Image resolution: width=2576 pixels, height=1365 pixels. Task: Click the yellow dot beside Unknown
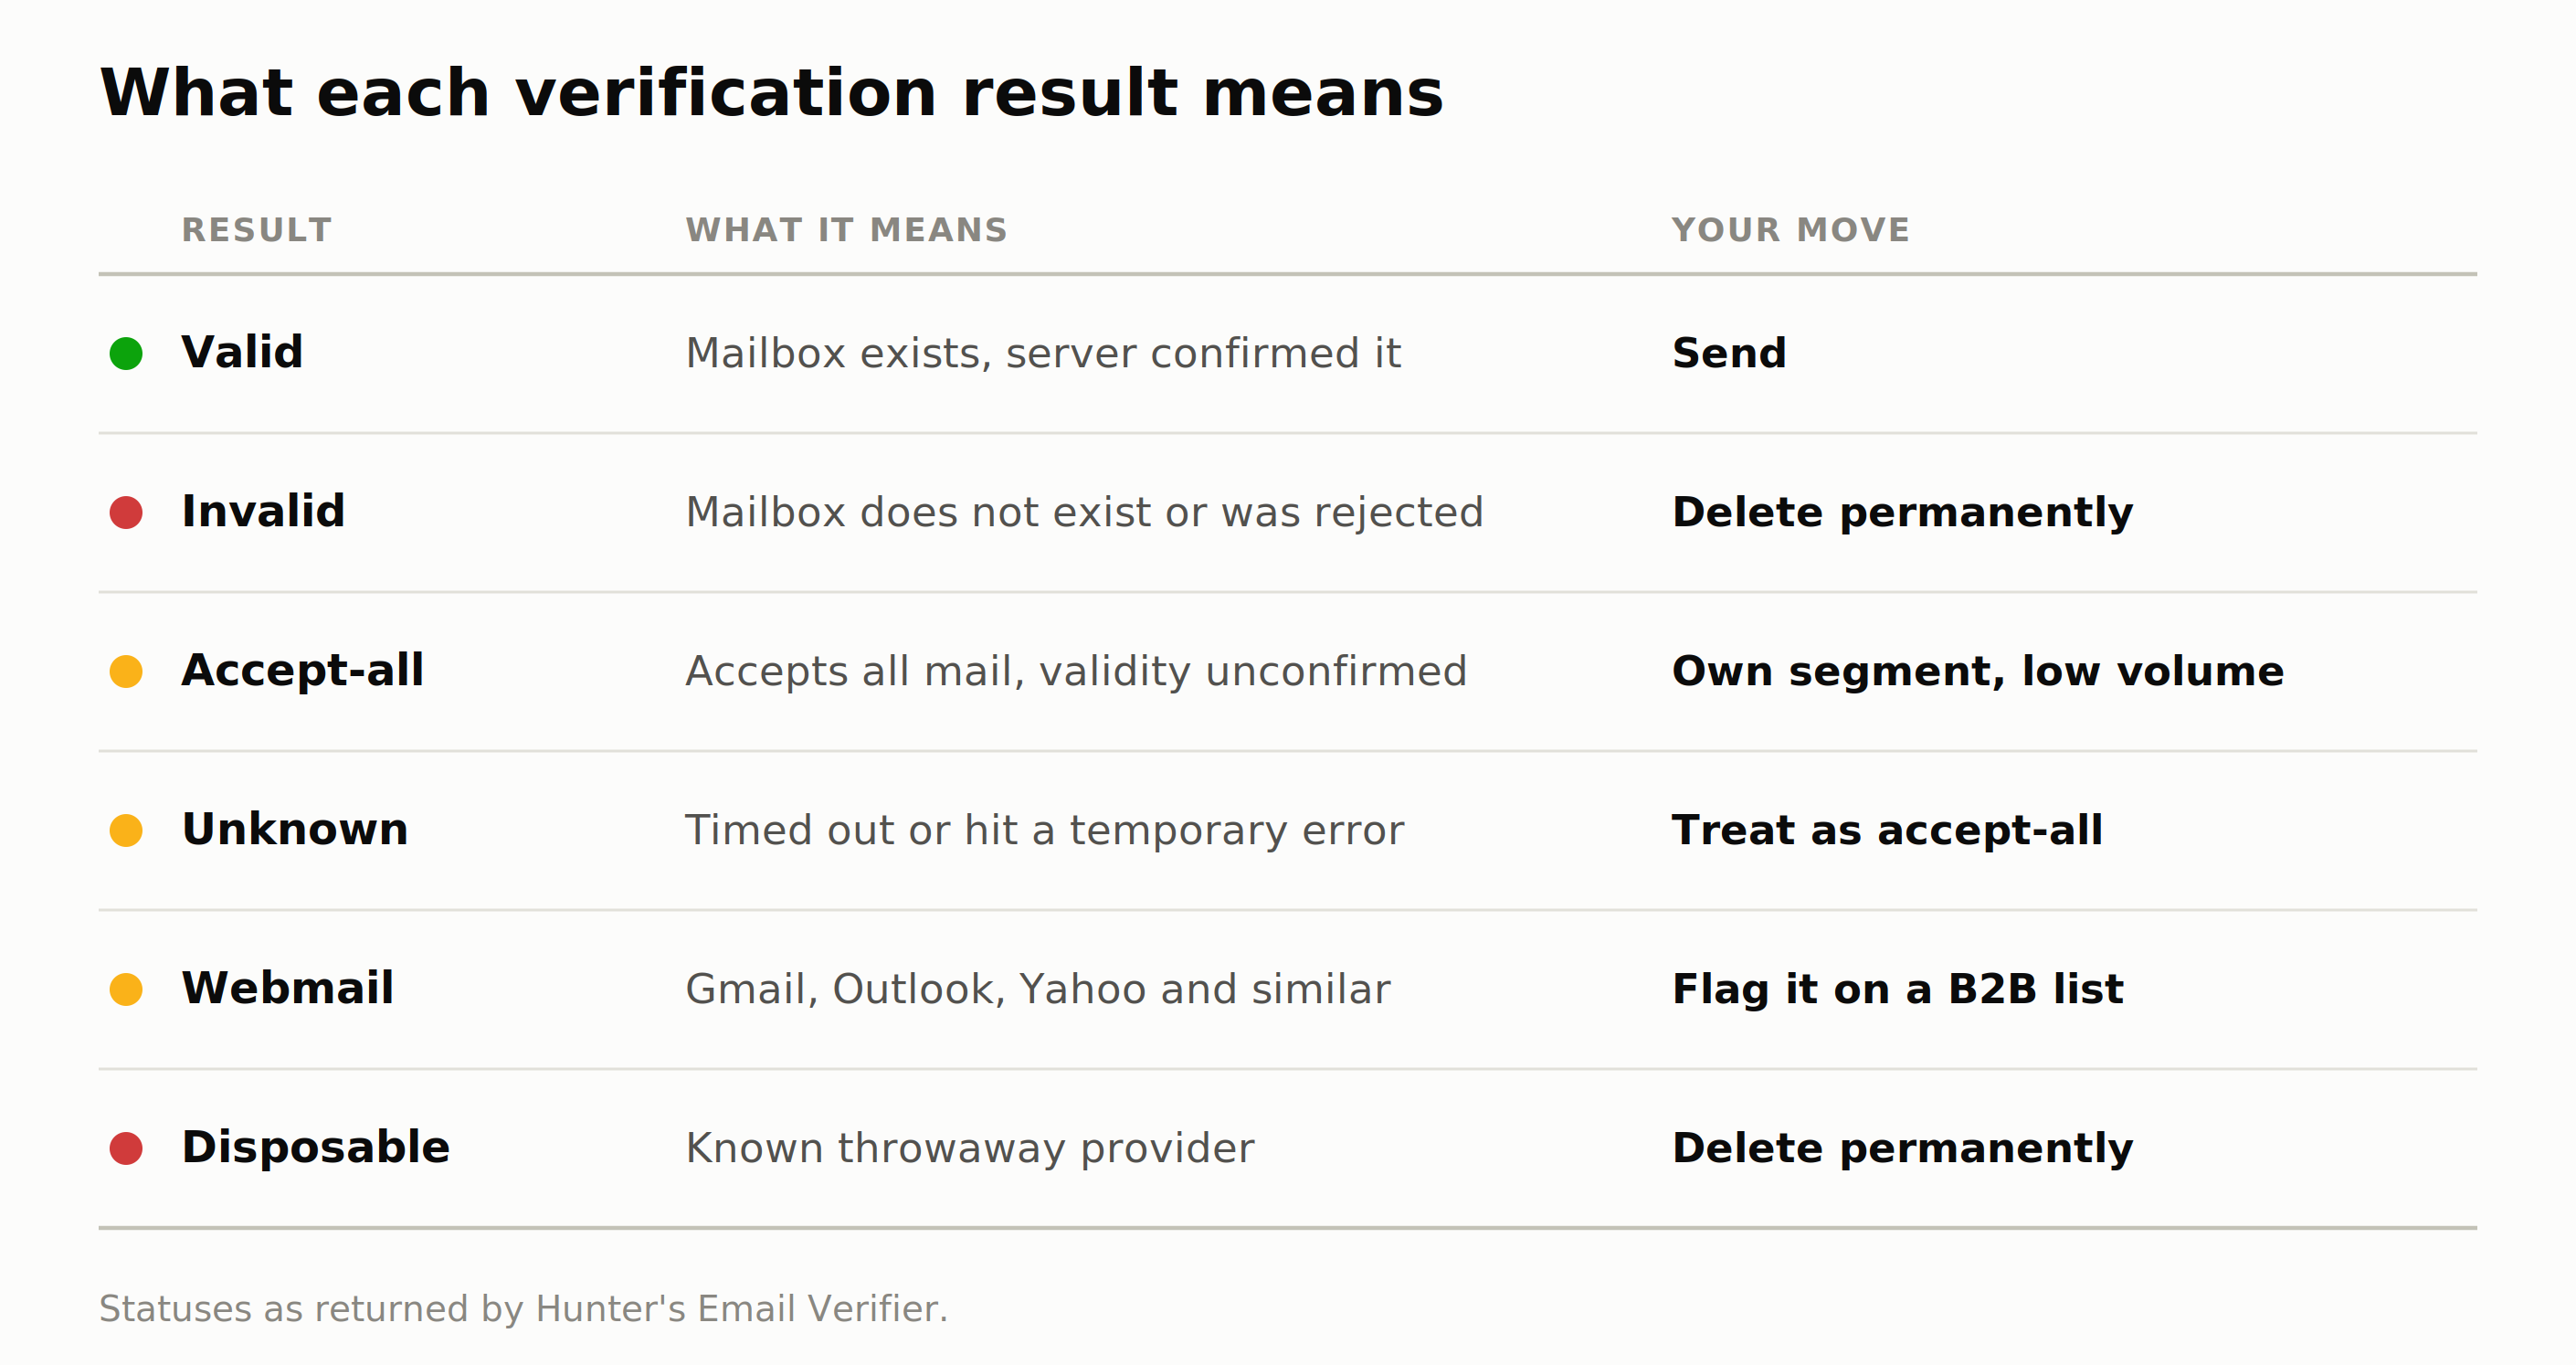coord(126,830)
